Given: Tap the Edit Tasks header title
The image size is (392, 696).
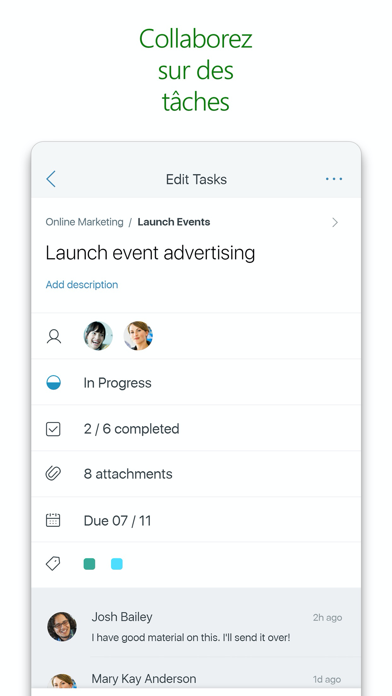Looking at the screenshot, I should (x=196, y=179).
